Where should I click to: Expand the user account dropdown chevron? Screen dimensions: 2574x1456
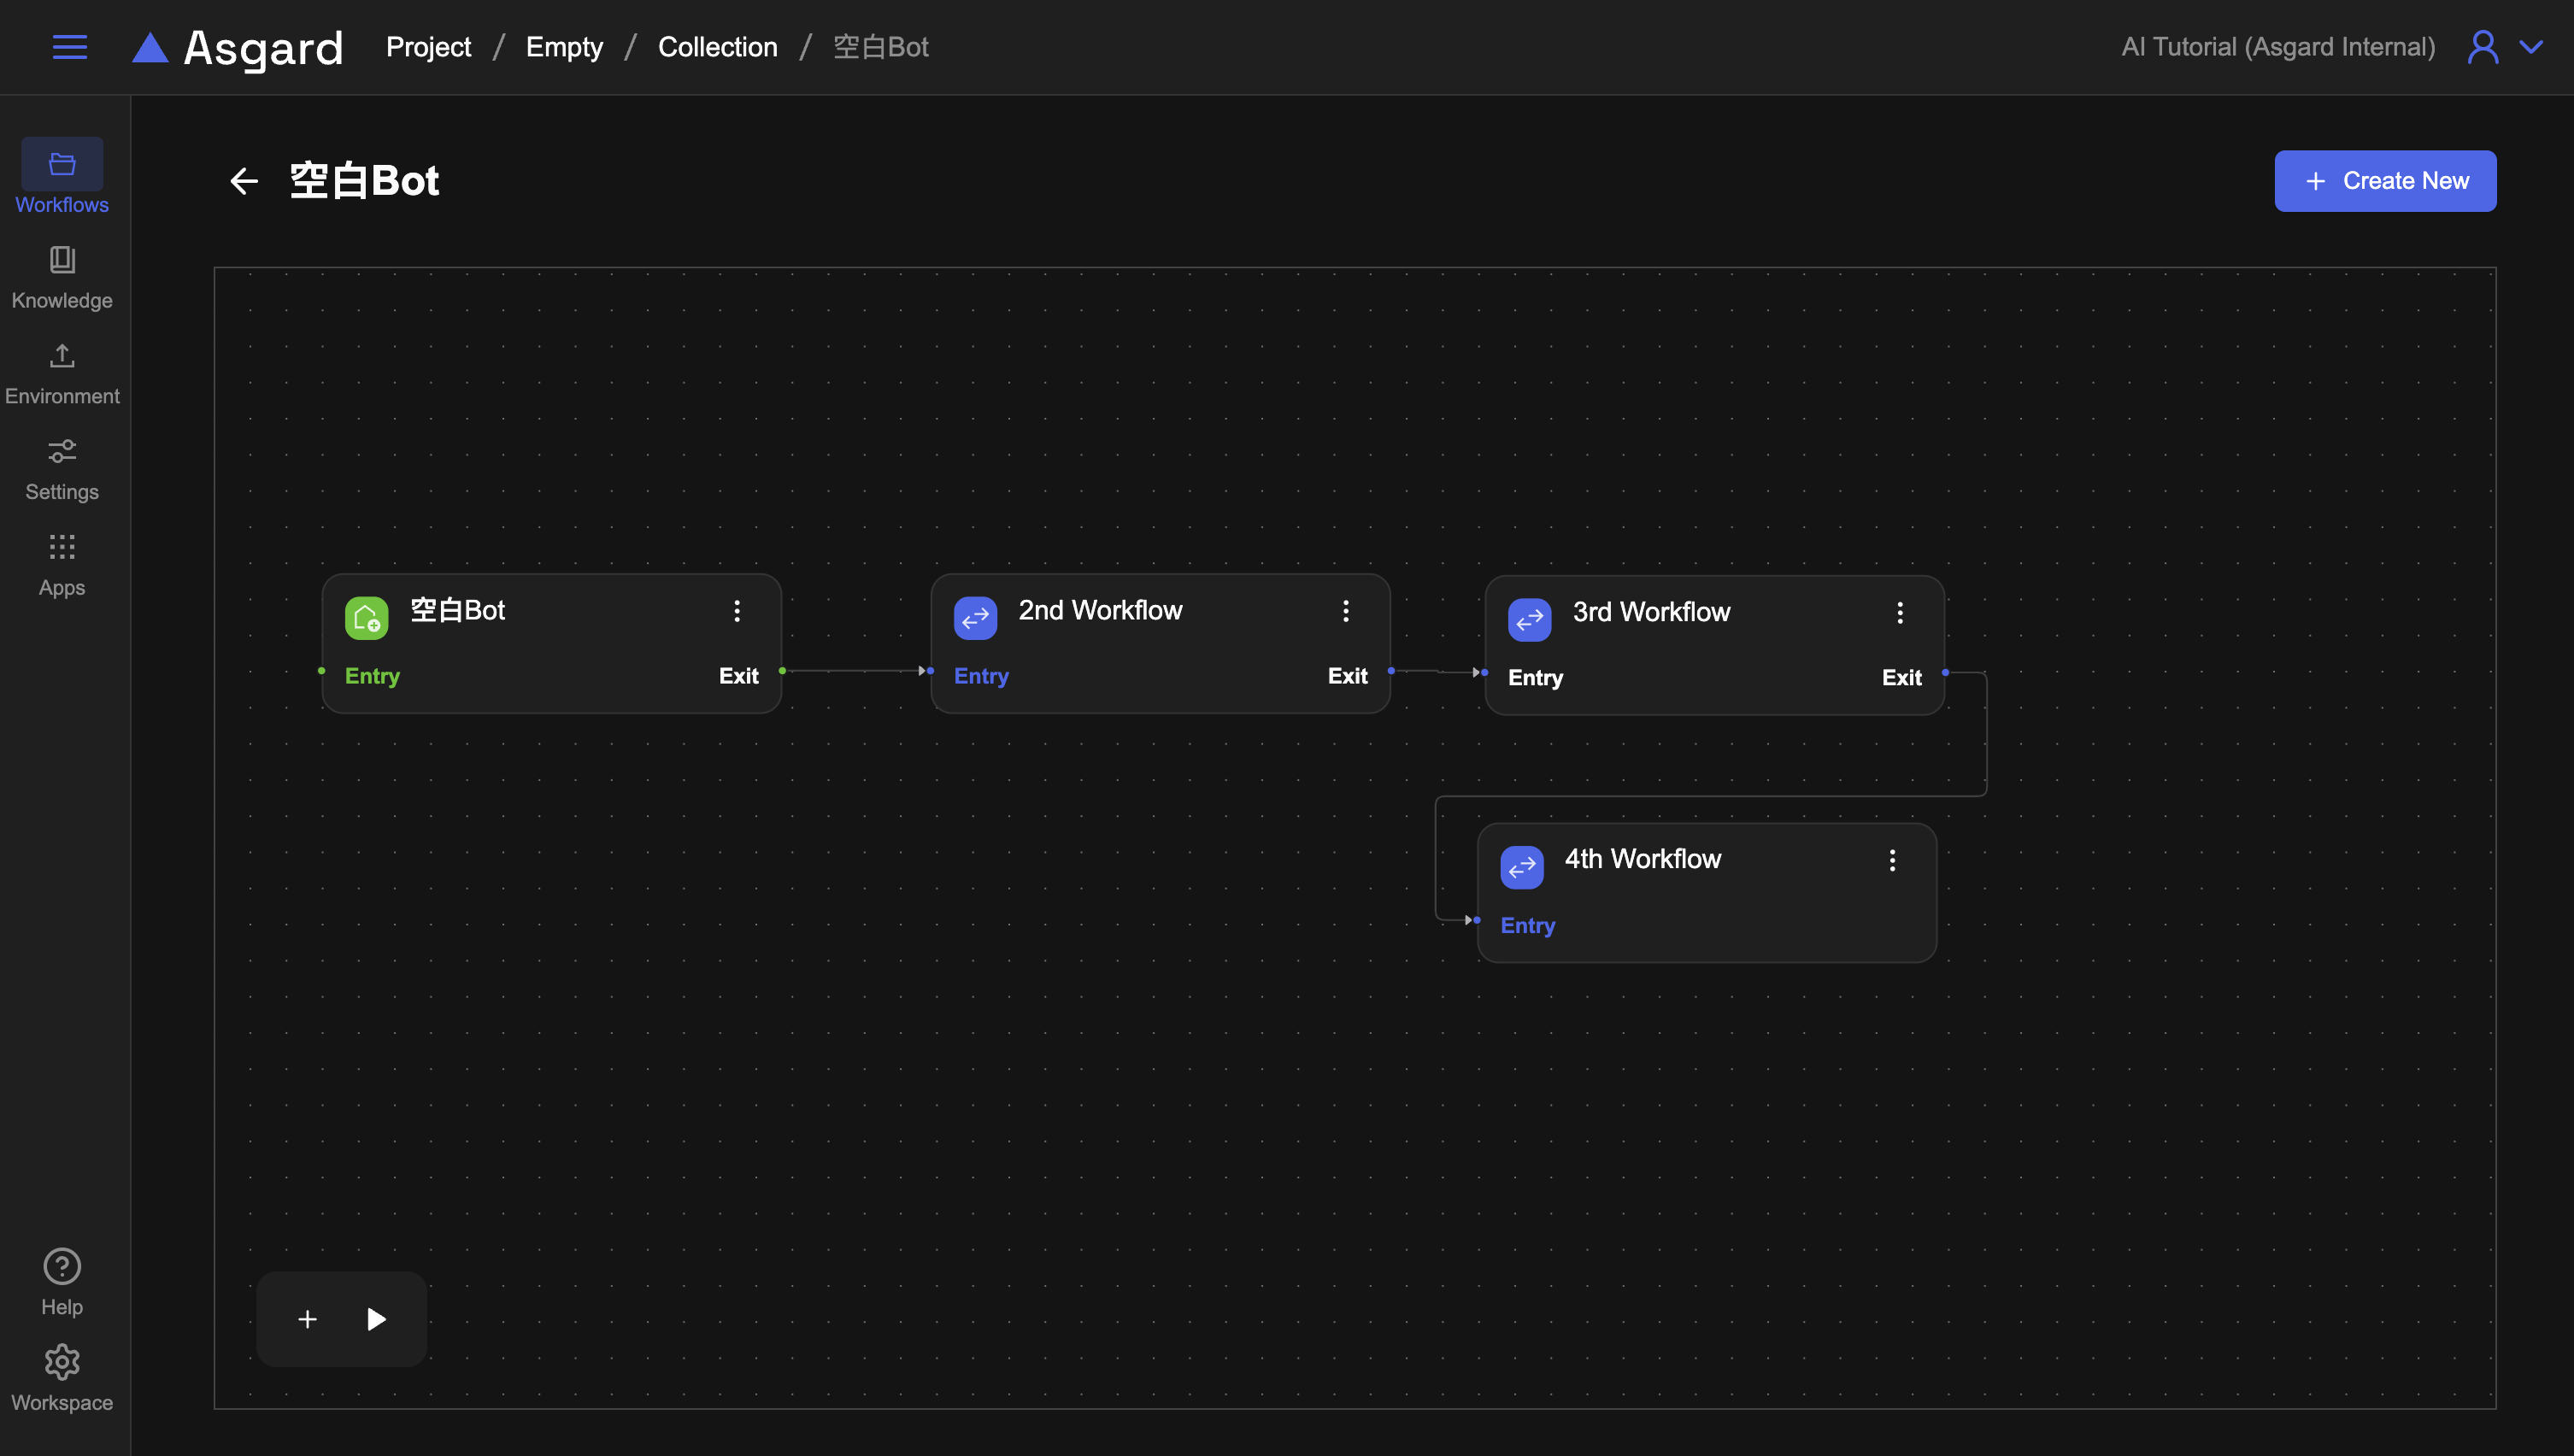pyautogui.click(x=2531, y=47)
